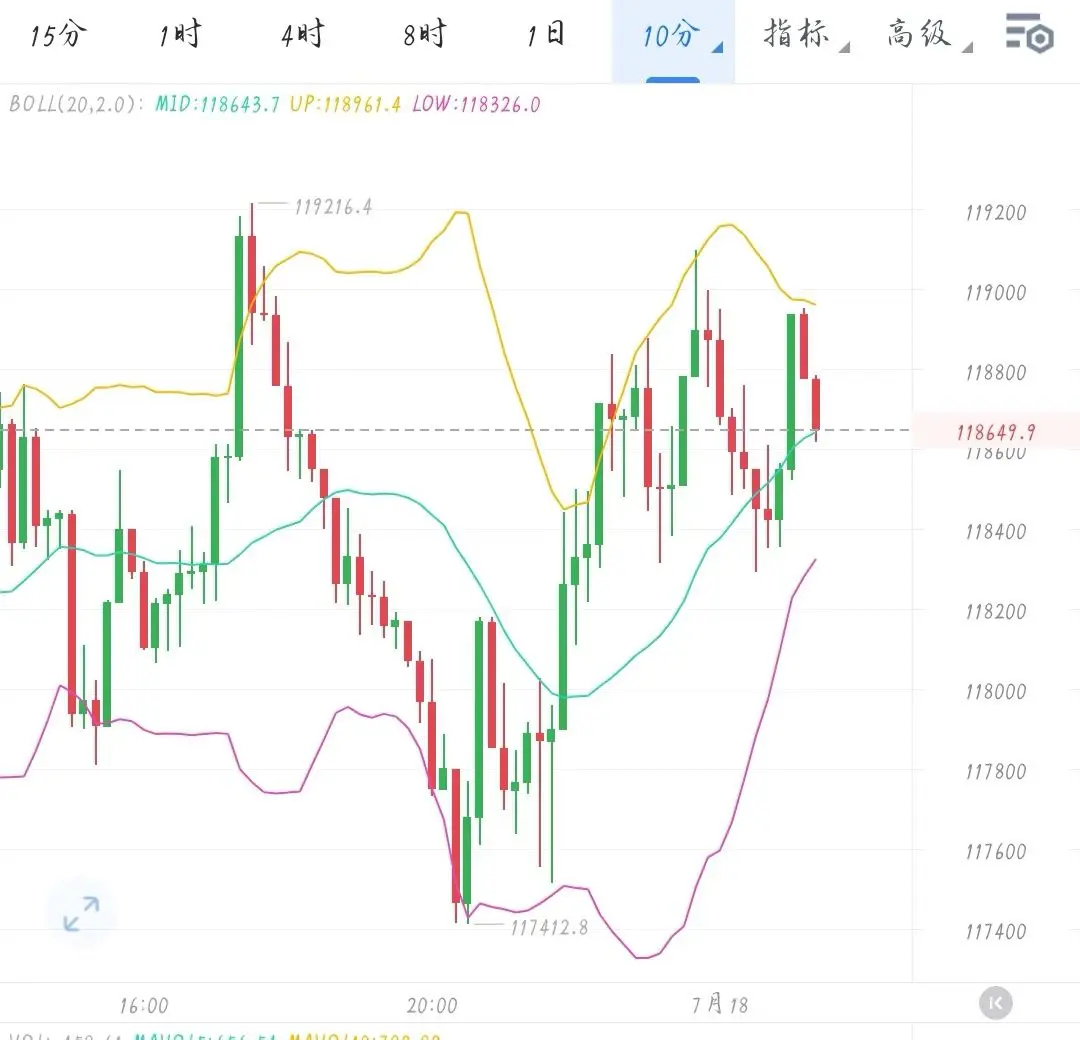
Task: Click the 20:00 time axis label
Action: point(432,1006)
